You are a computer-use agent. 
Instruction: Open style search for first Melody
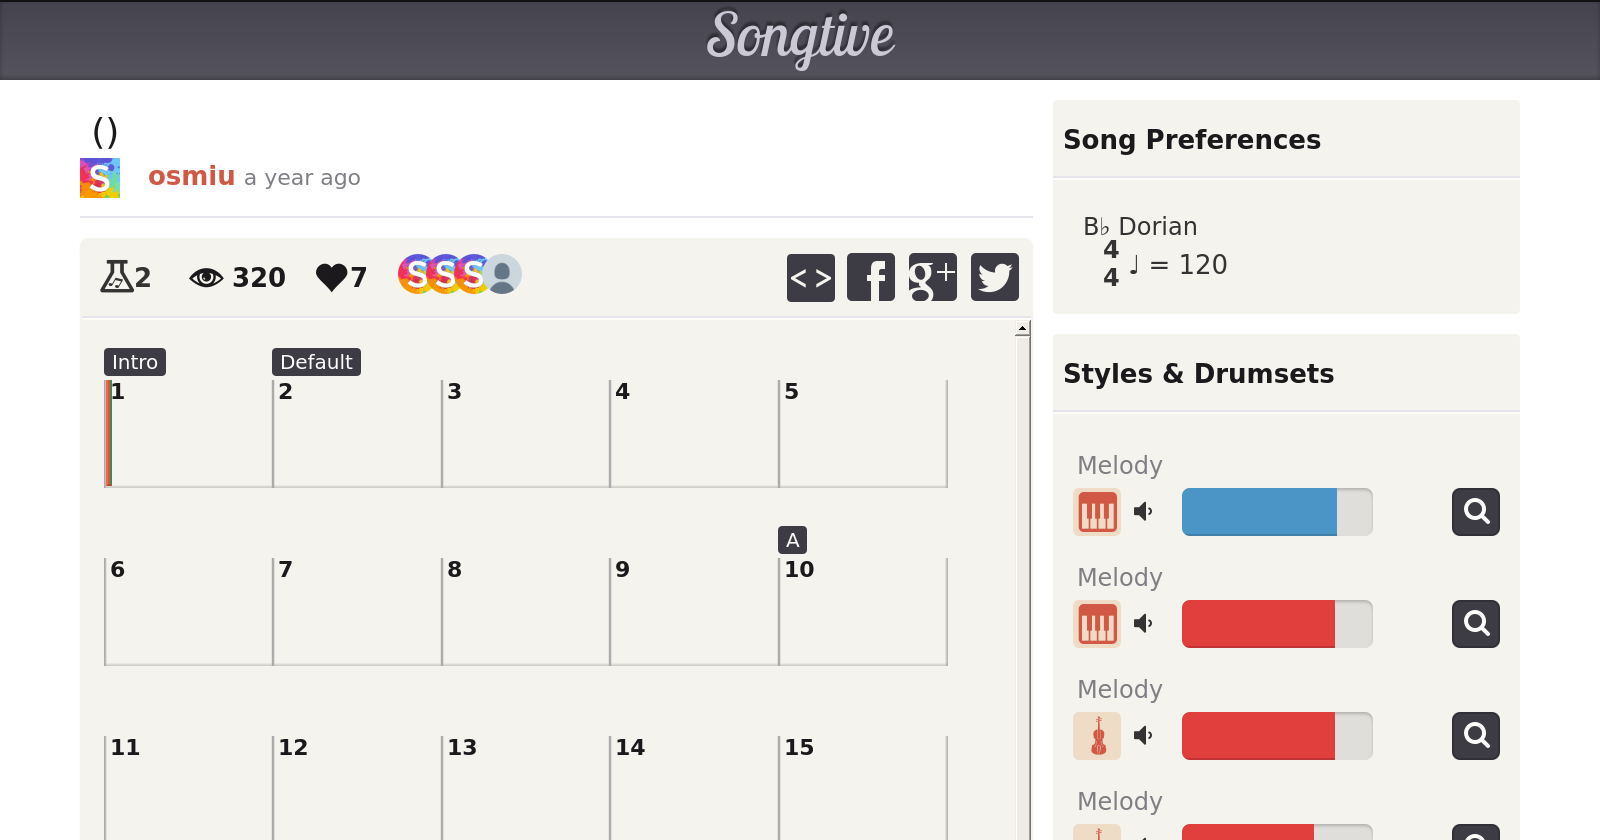click(1475, 512)
